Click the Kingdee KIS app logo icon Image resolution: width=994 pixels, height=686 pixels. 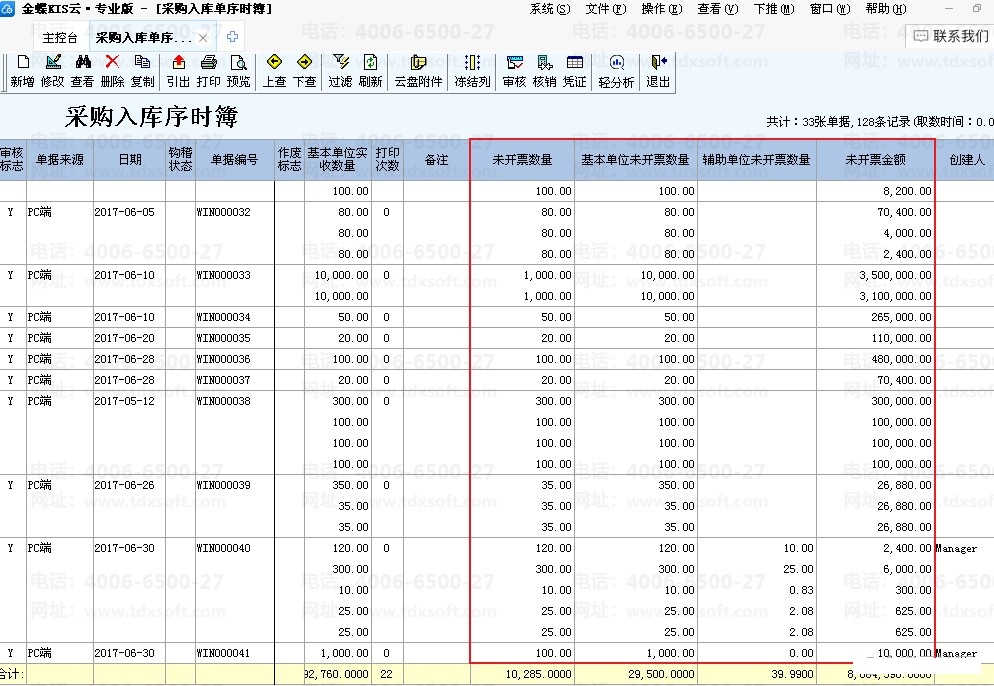(7, 9)
